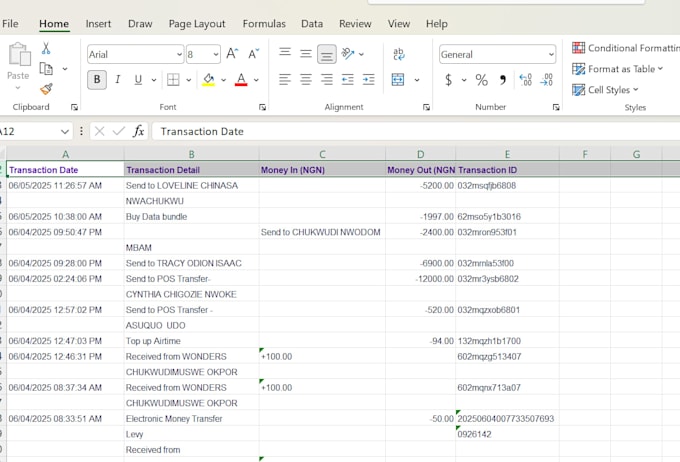The width and height of the screenshot is (680, 462).
Task: Expand Merge options arrow
Action: (x=417, y=80)
